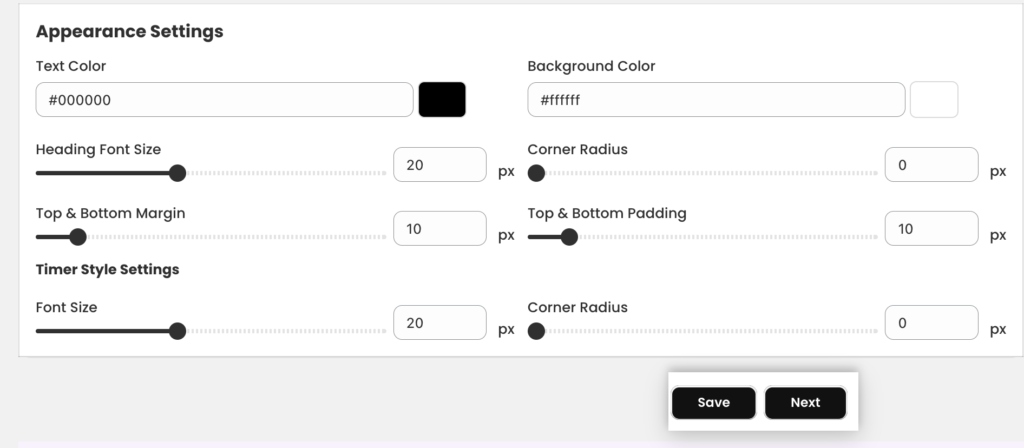The height and width of the screenshot is (448, 1024).
Task: Click the white Background Color swatch
Action: (934, 99)
